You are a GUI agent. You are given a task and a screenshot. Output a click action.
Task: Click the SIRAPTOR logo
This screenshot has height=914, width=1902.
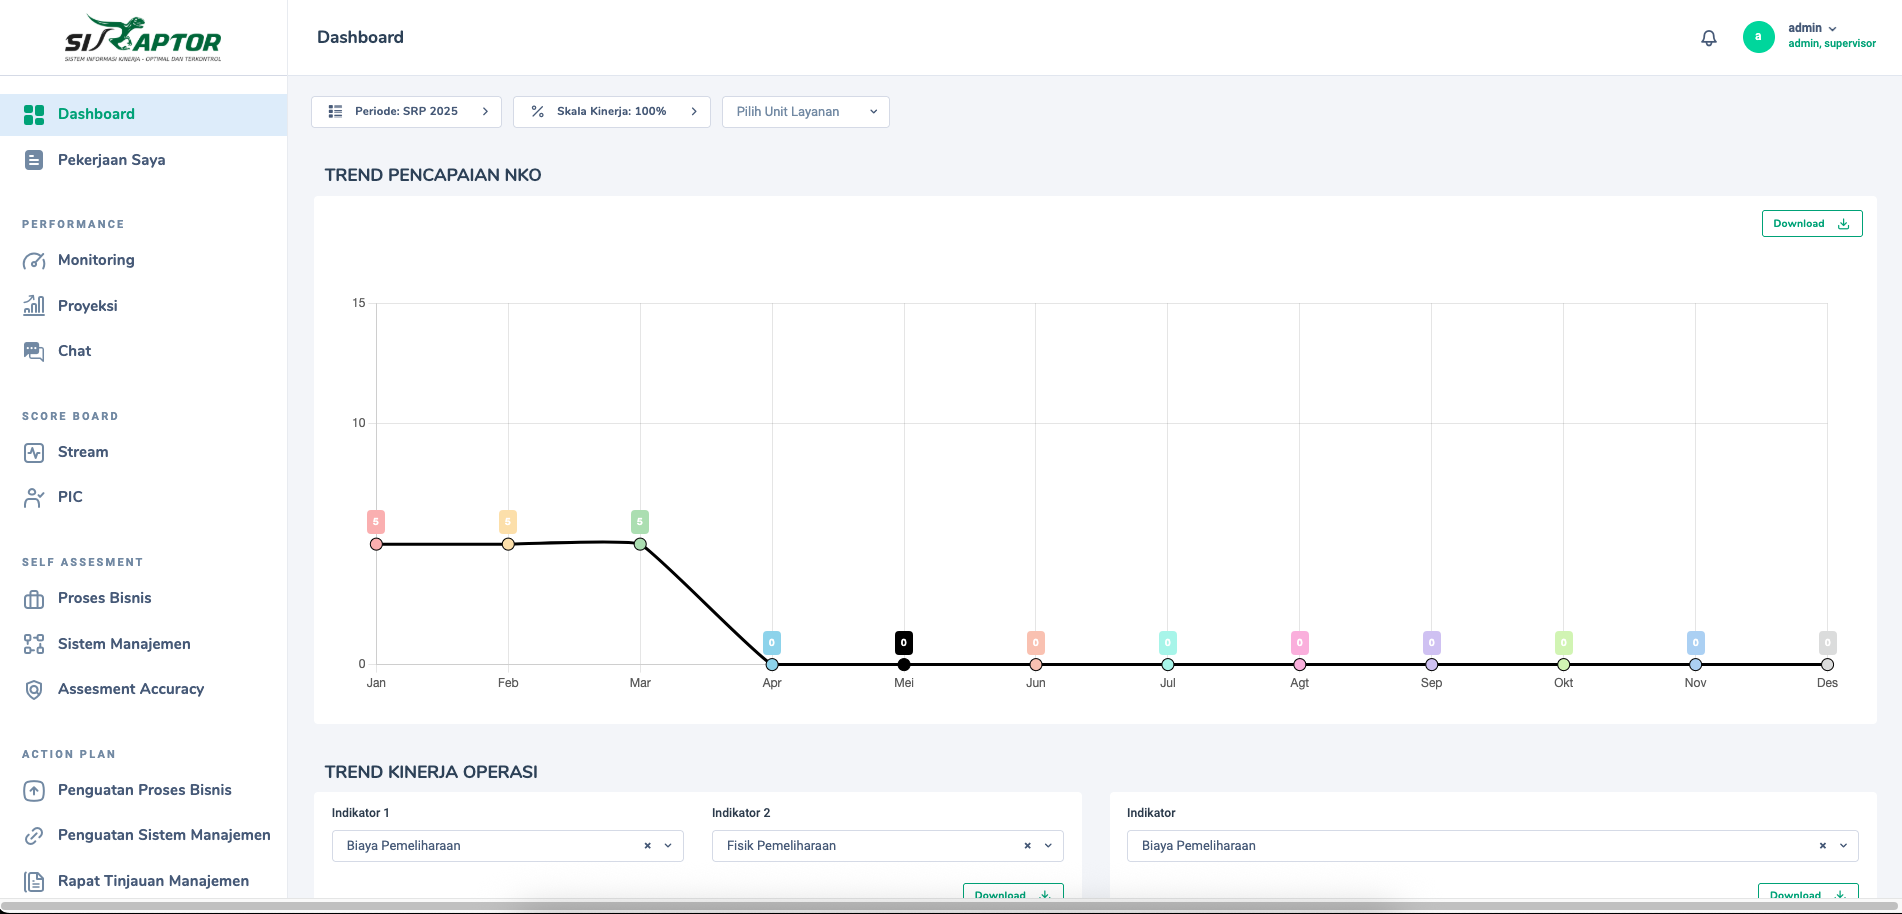[143, 39]
